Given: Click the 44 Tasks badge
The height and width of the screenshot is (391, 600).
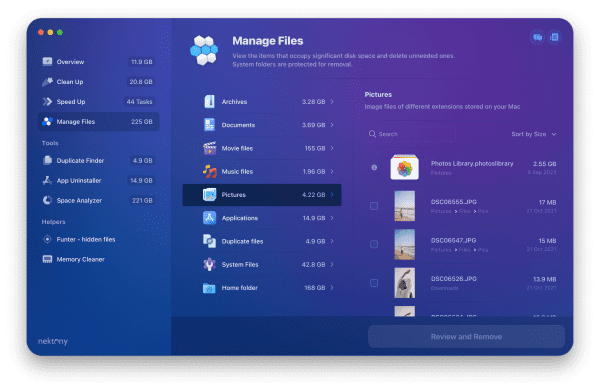Looking at the screenshot, I should (139, 101).
